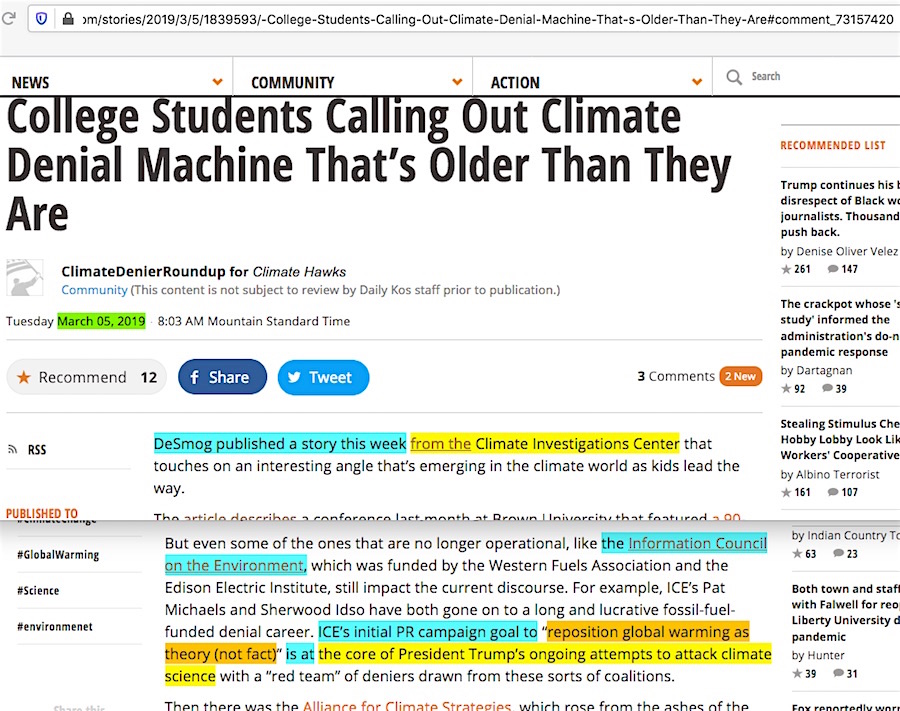Click the ClimateDenierRoundup author avatar
The image size is (900, 711).
tap(25, 277)
